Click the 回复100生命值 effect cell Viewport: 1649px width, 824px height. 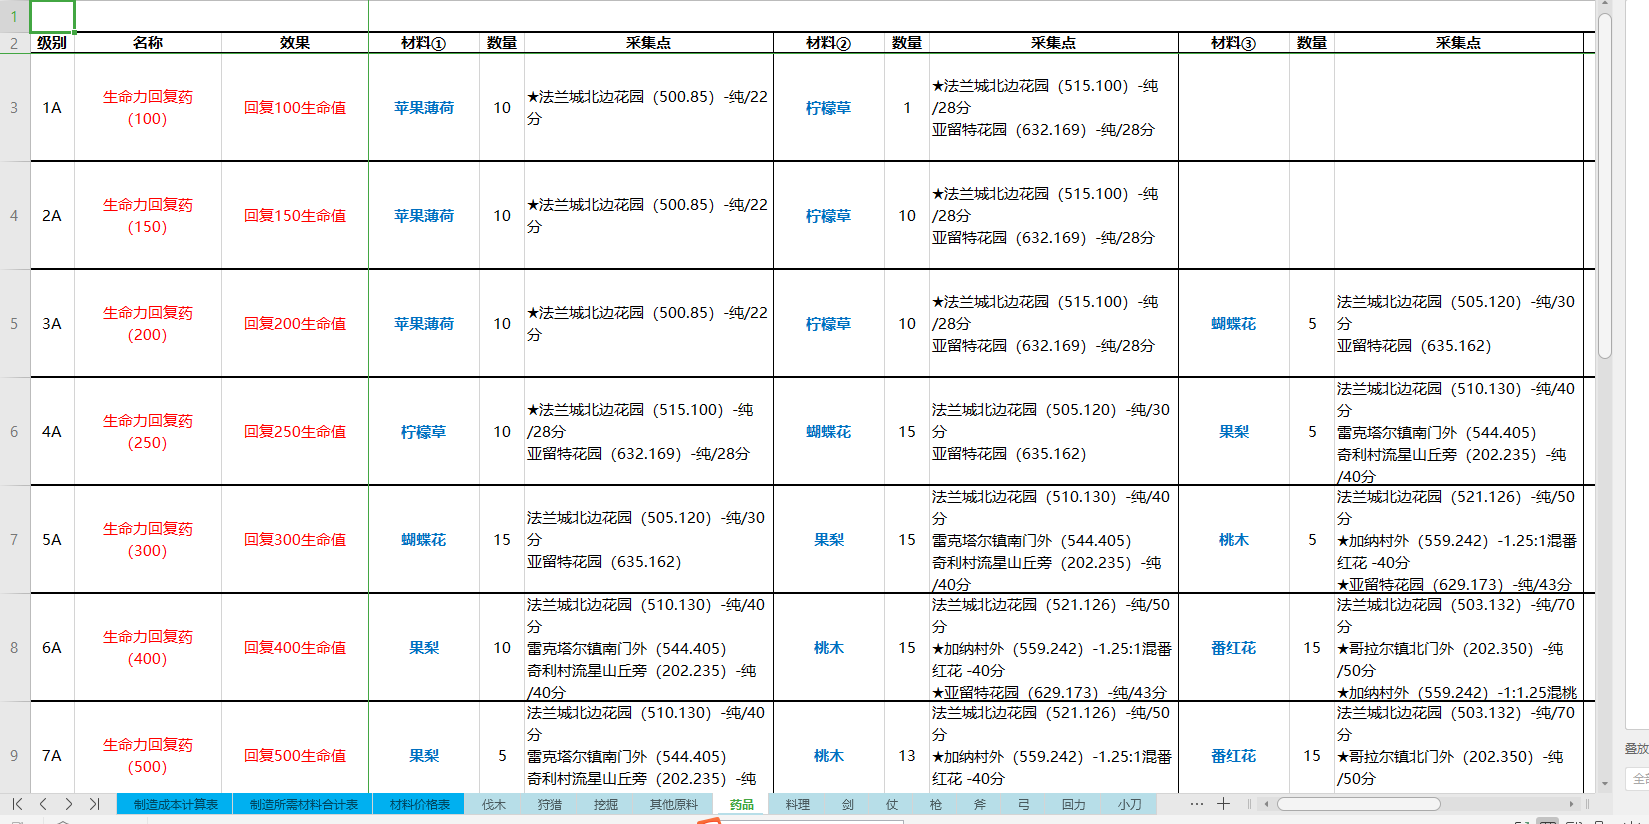[x=295, y=107]
